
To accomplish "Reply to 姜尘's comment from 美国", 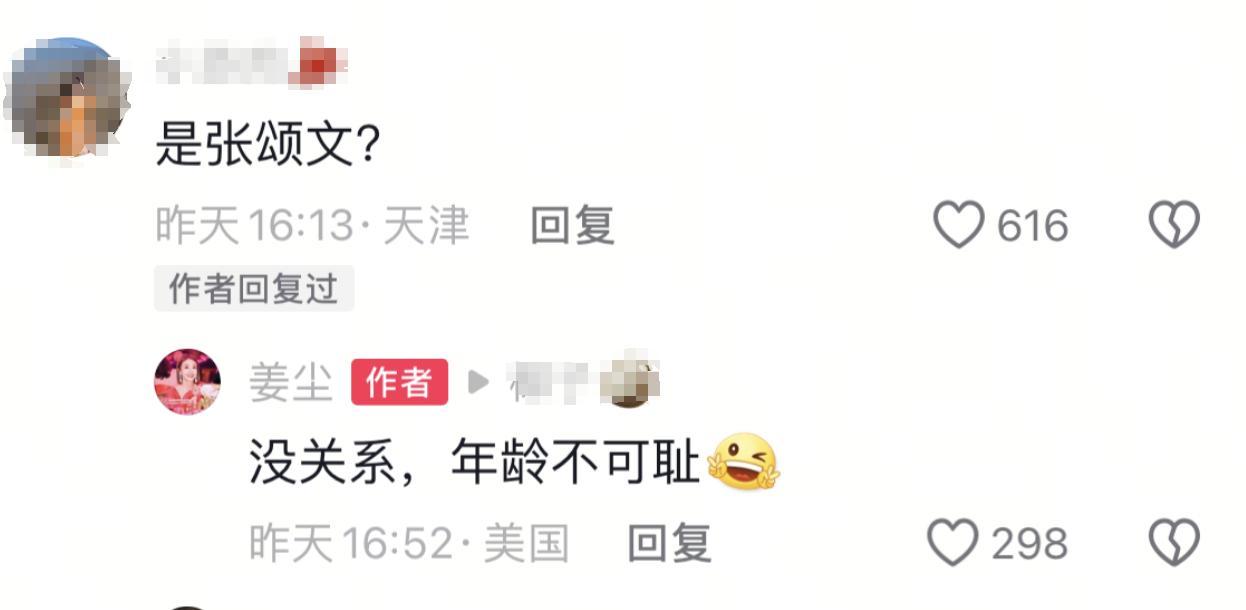I will pos(669,543).
